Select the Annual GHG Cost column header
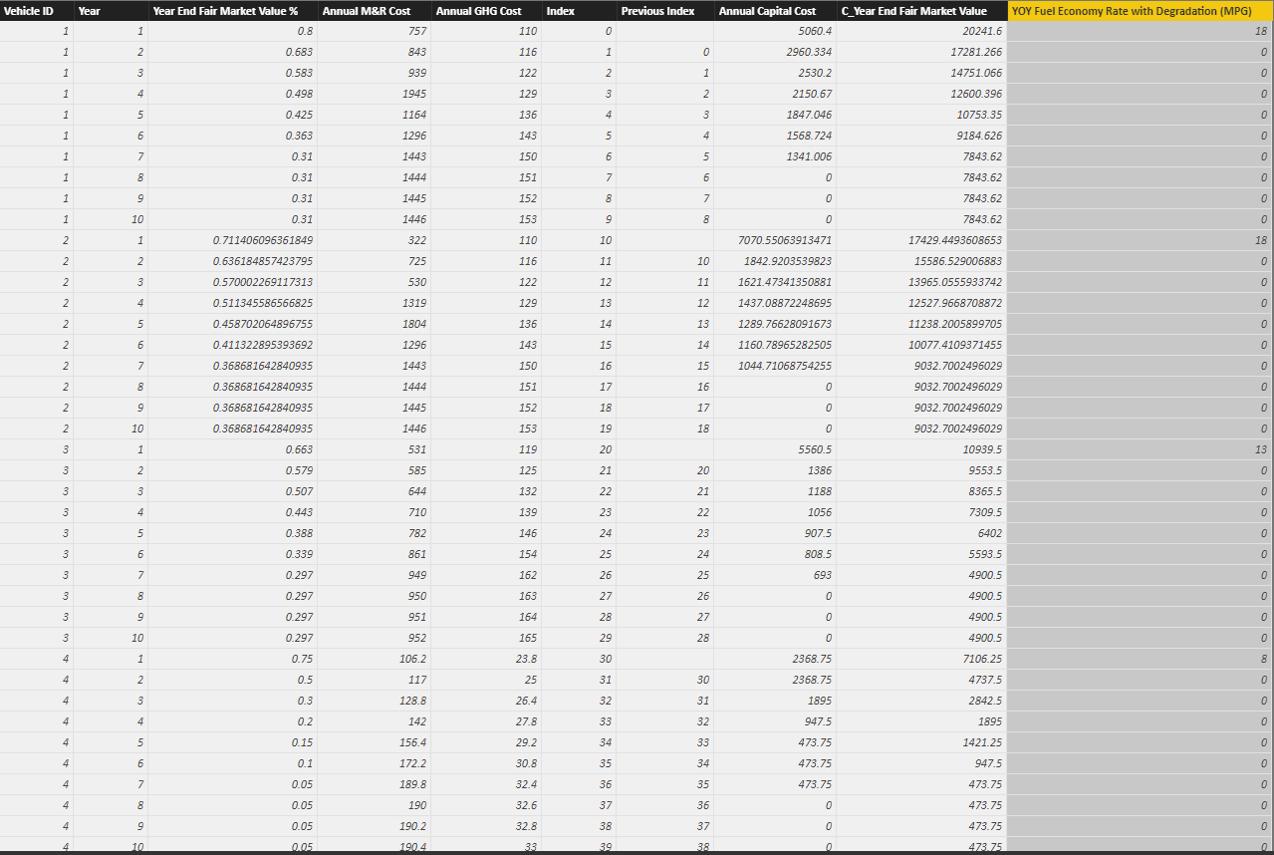This screenshot has height=855, width=1274. pos(486,11)
